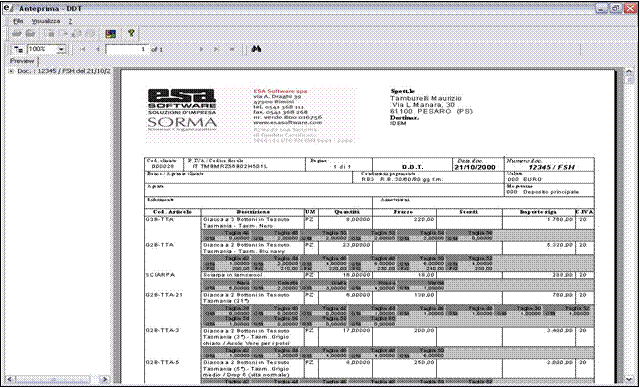Click document number '12345 / FSH'
The height and width of the screenshot is (388, 640).
[x=551, y=167]
